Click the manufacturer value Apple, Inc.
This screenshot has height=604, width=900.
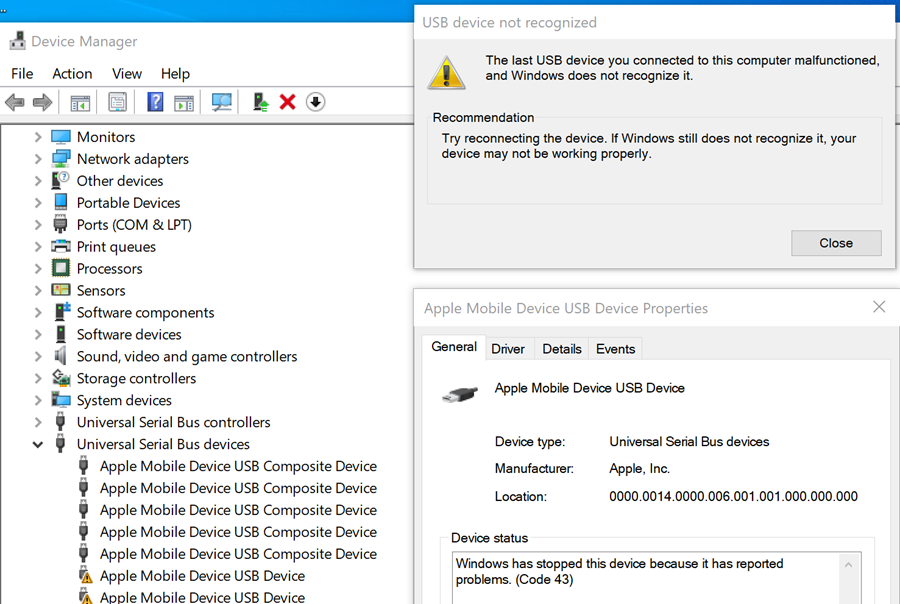tap(639, 469)
